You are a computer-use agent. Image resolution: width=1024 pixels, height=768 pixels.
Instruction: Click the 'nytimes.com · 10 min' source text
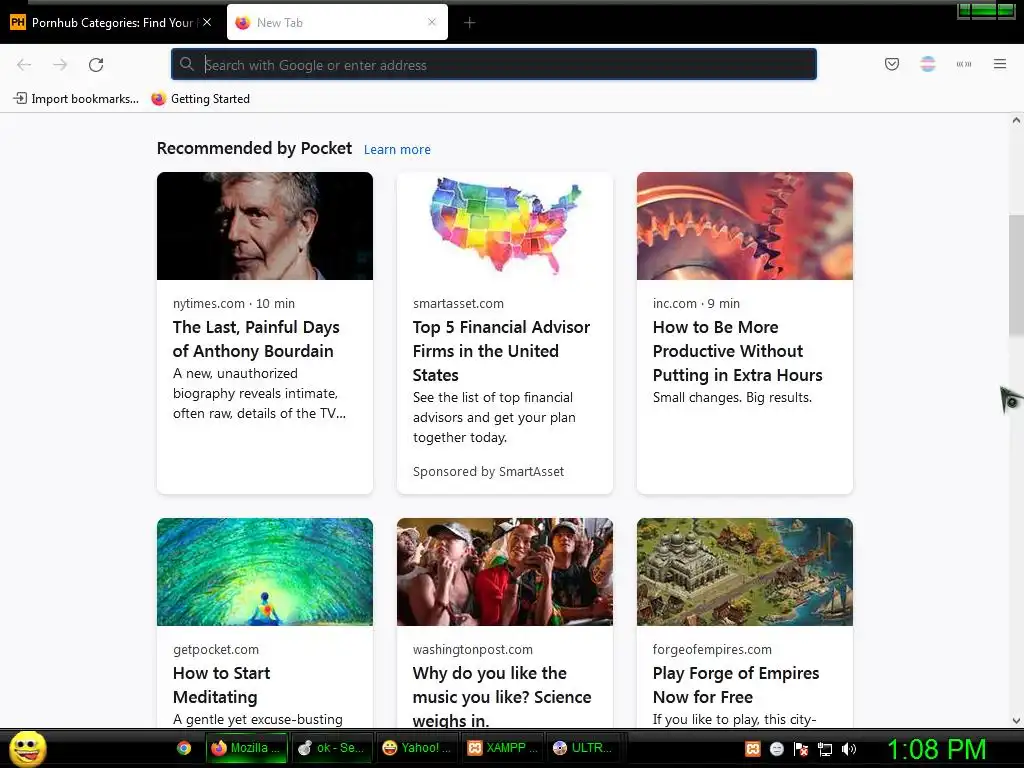234,304
